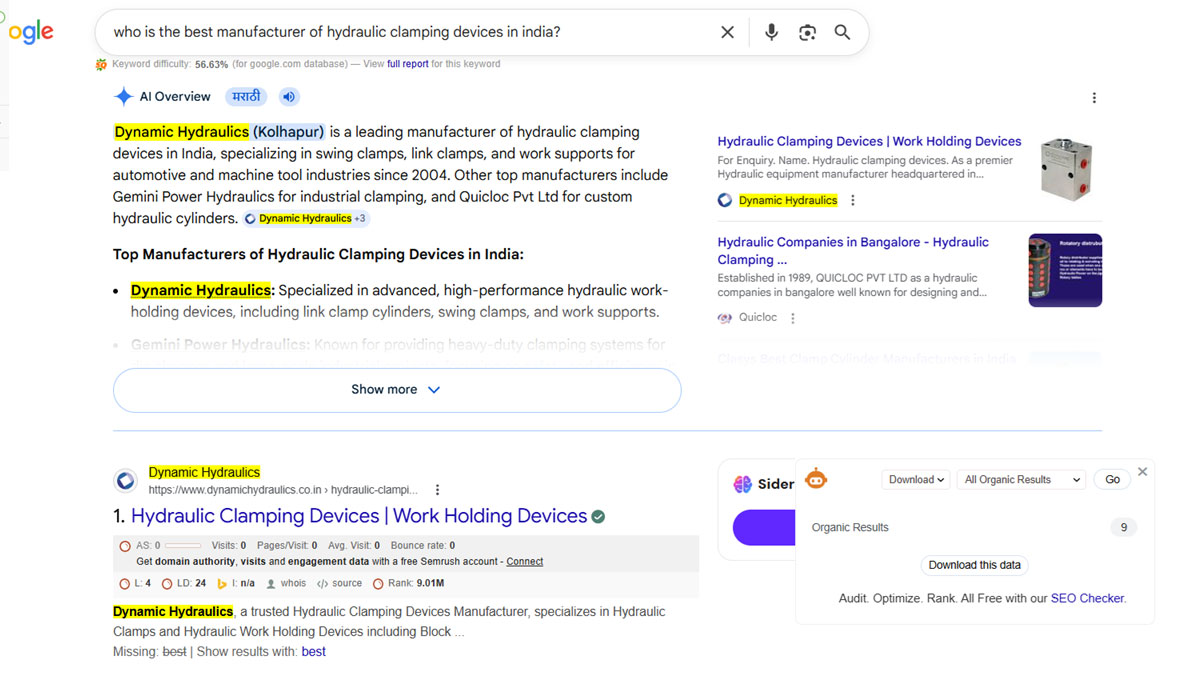Click the dynamichydraulics.co.in URL breadcrumb
1200x699 pixels.
click(x=283, y=490)
